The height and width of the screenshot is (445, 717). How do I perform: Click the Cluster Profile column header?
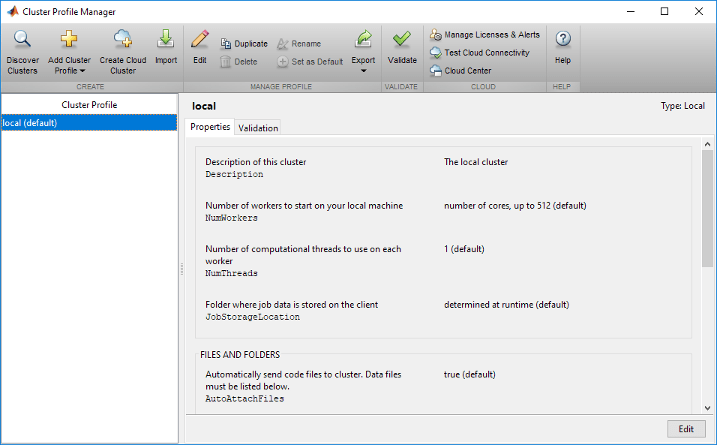[x=89, y=105]
